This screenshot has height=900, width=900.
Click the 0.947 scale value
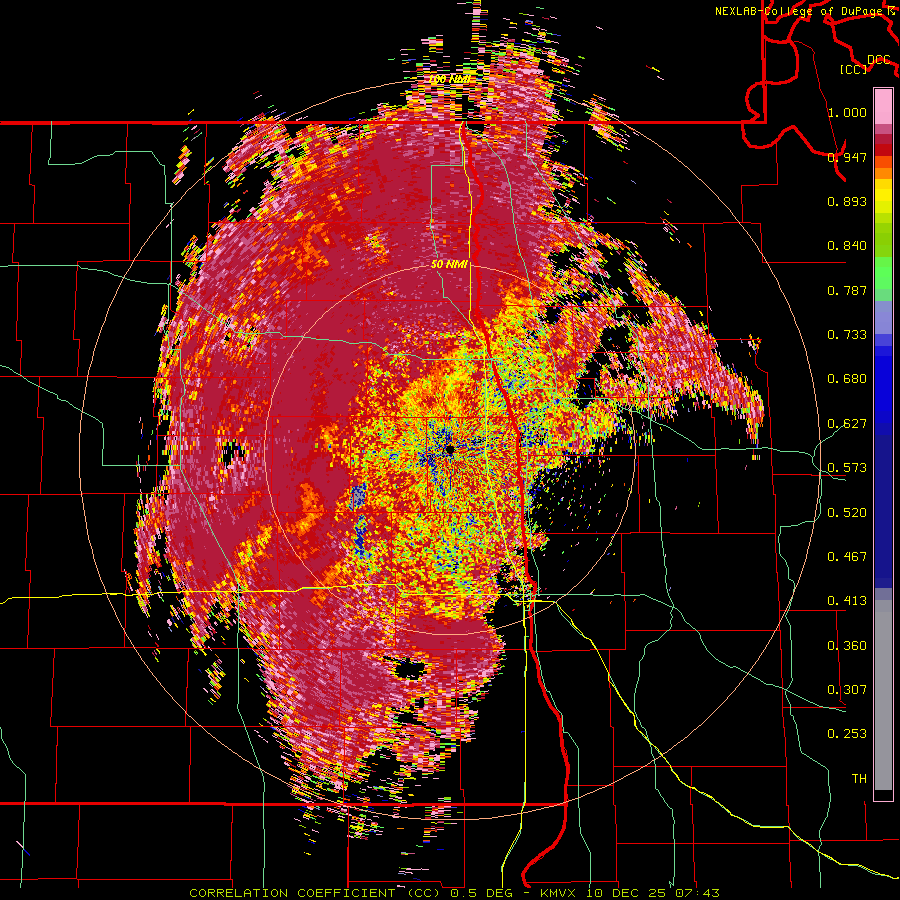[x=847, y=157]
